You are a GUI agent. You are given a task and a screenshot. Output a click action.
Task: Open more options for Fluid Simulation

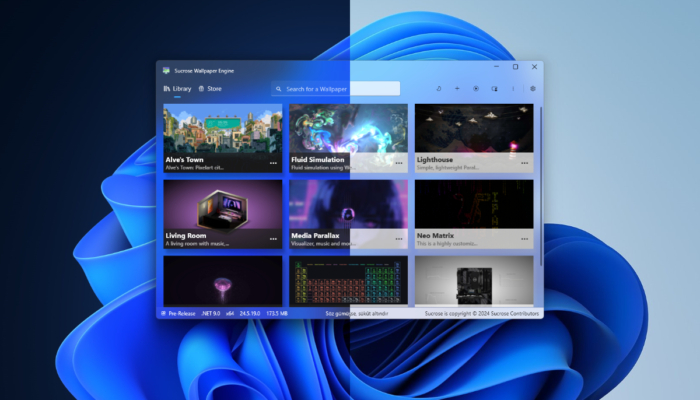pyautogui.click(x=399, y=163)
